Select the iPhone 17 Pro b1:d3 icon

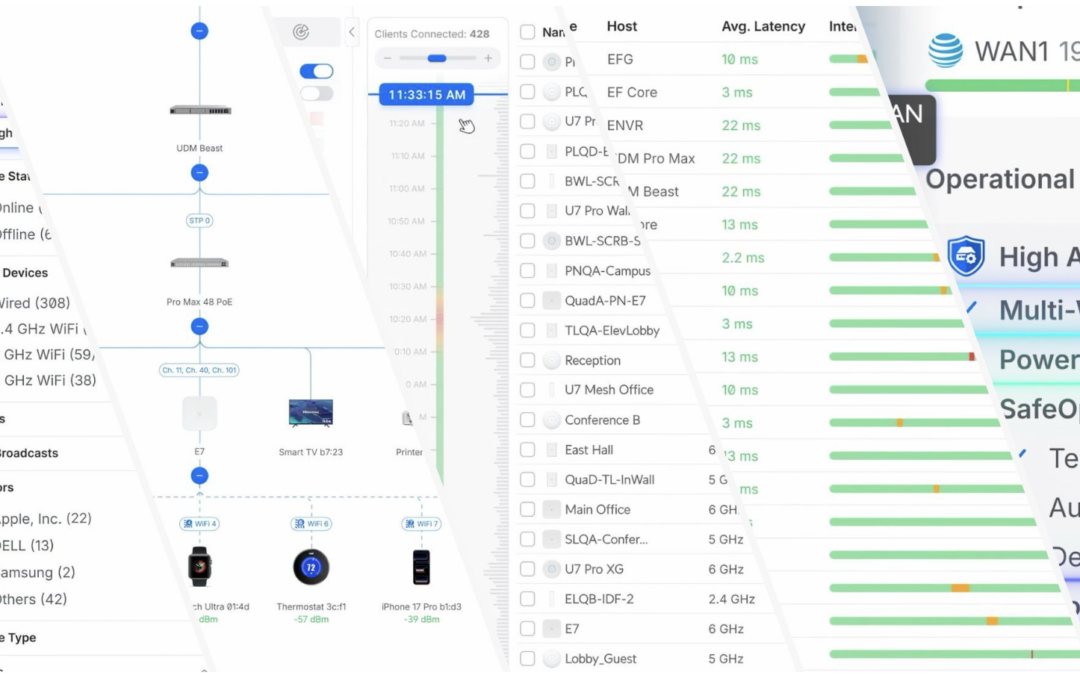click(x=422, y=567)
